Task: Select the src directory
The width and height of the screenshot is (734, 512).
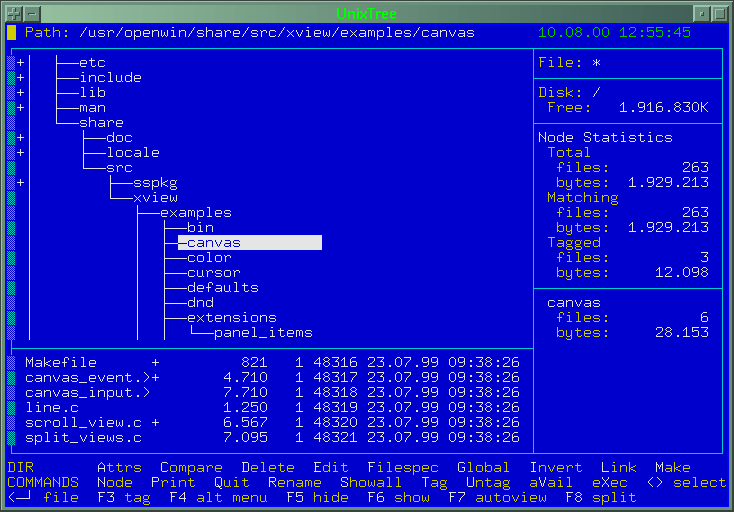Action: (119, 167)
